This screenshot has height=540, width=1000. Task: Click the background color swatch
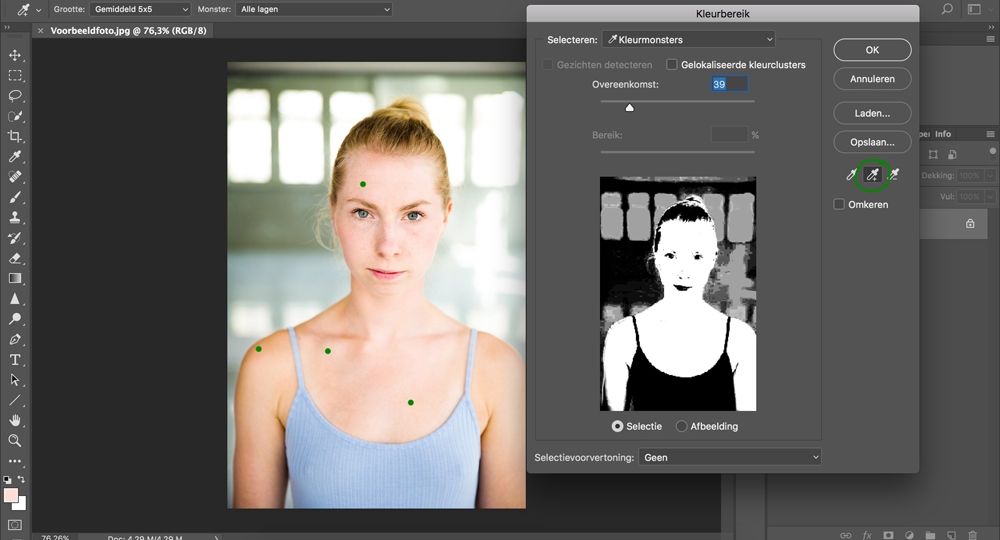[22, 505]
